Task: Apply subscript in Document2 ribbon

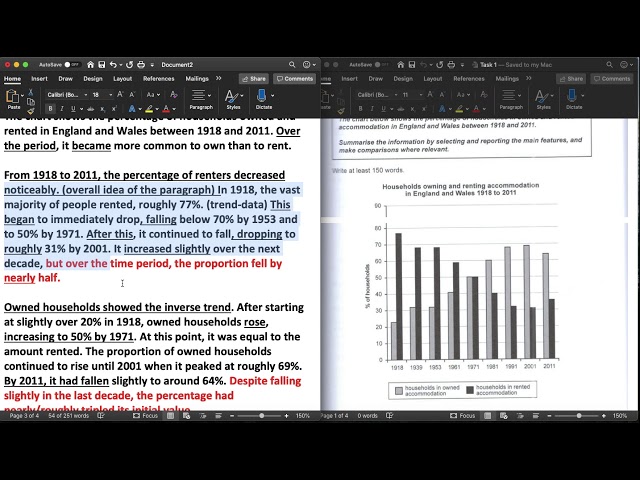Action: (103, 109)
